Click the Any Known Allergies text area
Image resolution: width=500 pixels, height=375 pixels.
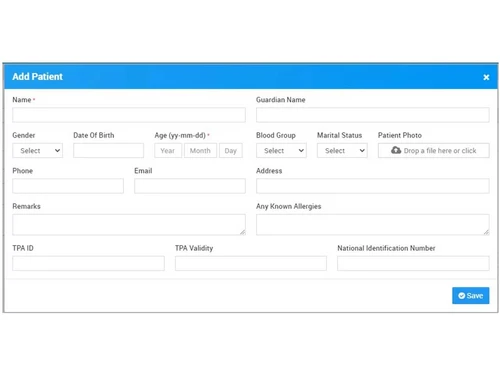pyautogui.click(x=373, y=225)
